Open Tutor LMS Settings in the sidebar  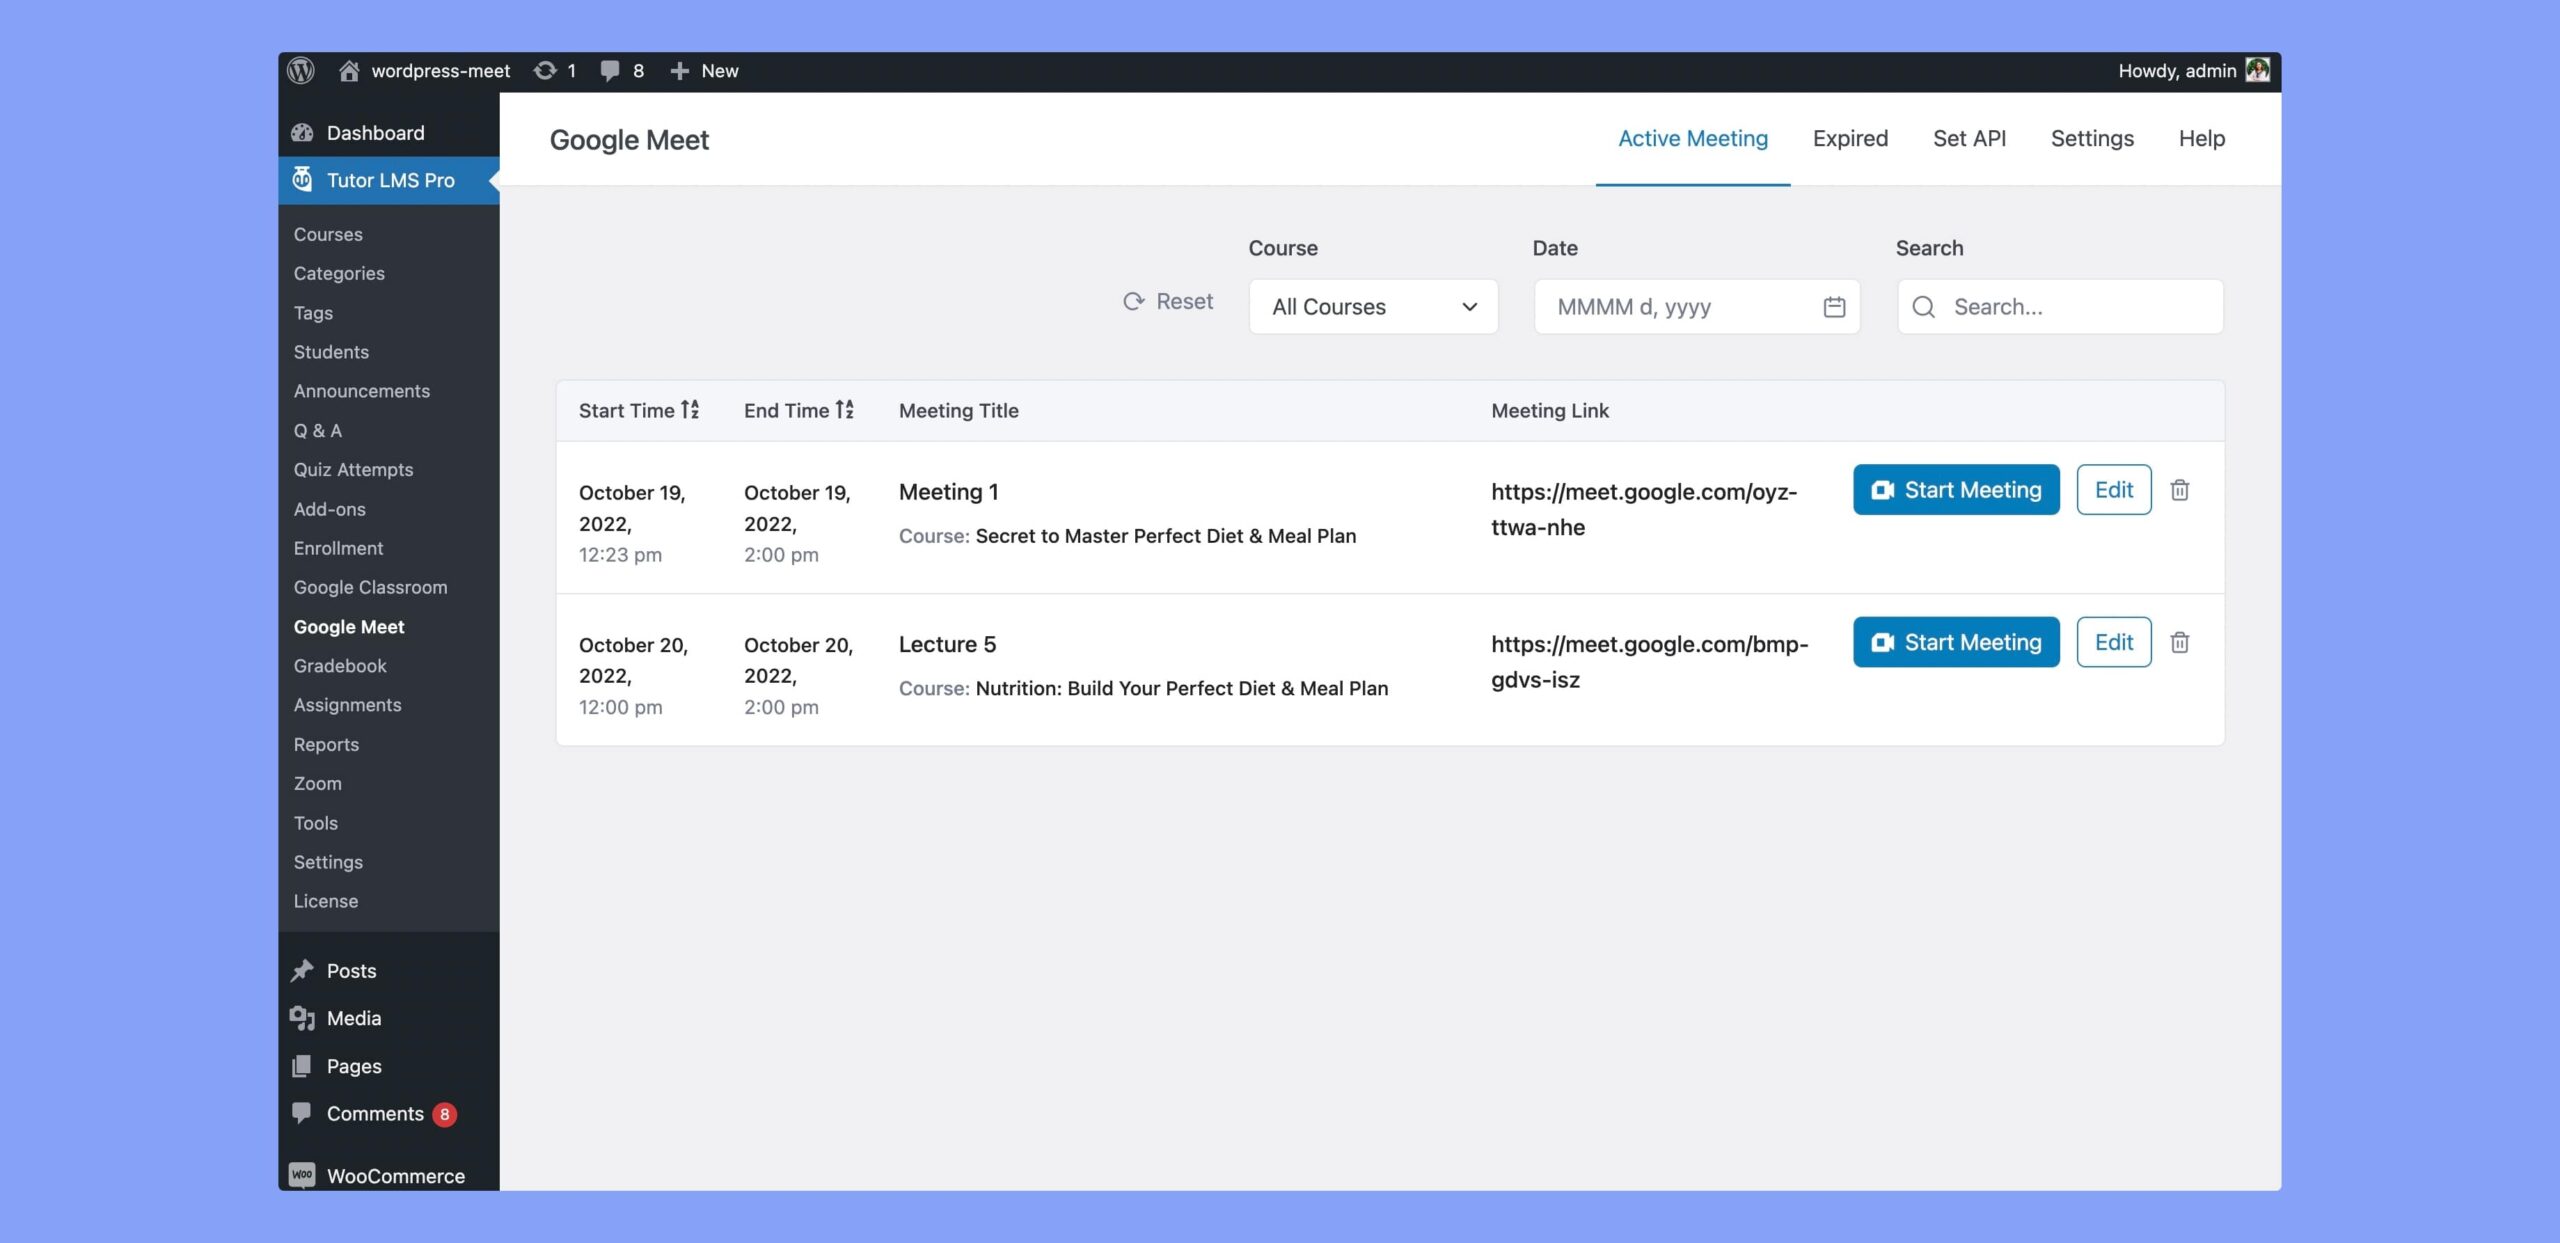328,862
